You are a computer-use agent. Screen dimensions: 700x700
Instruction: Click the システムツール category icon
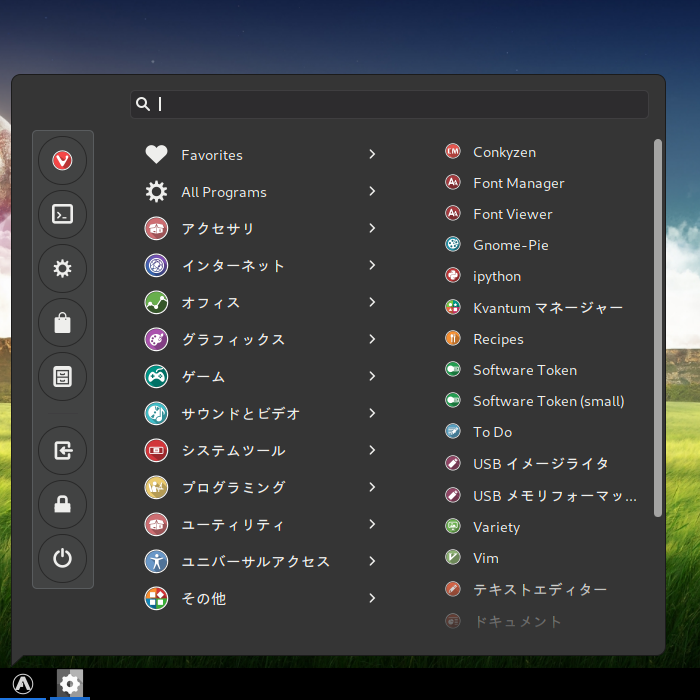click(156, 450)
